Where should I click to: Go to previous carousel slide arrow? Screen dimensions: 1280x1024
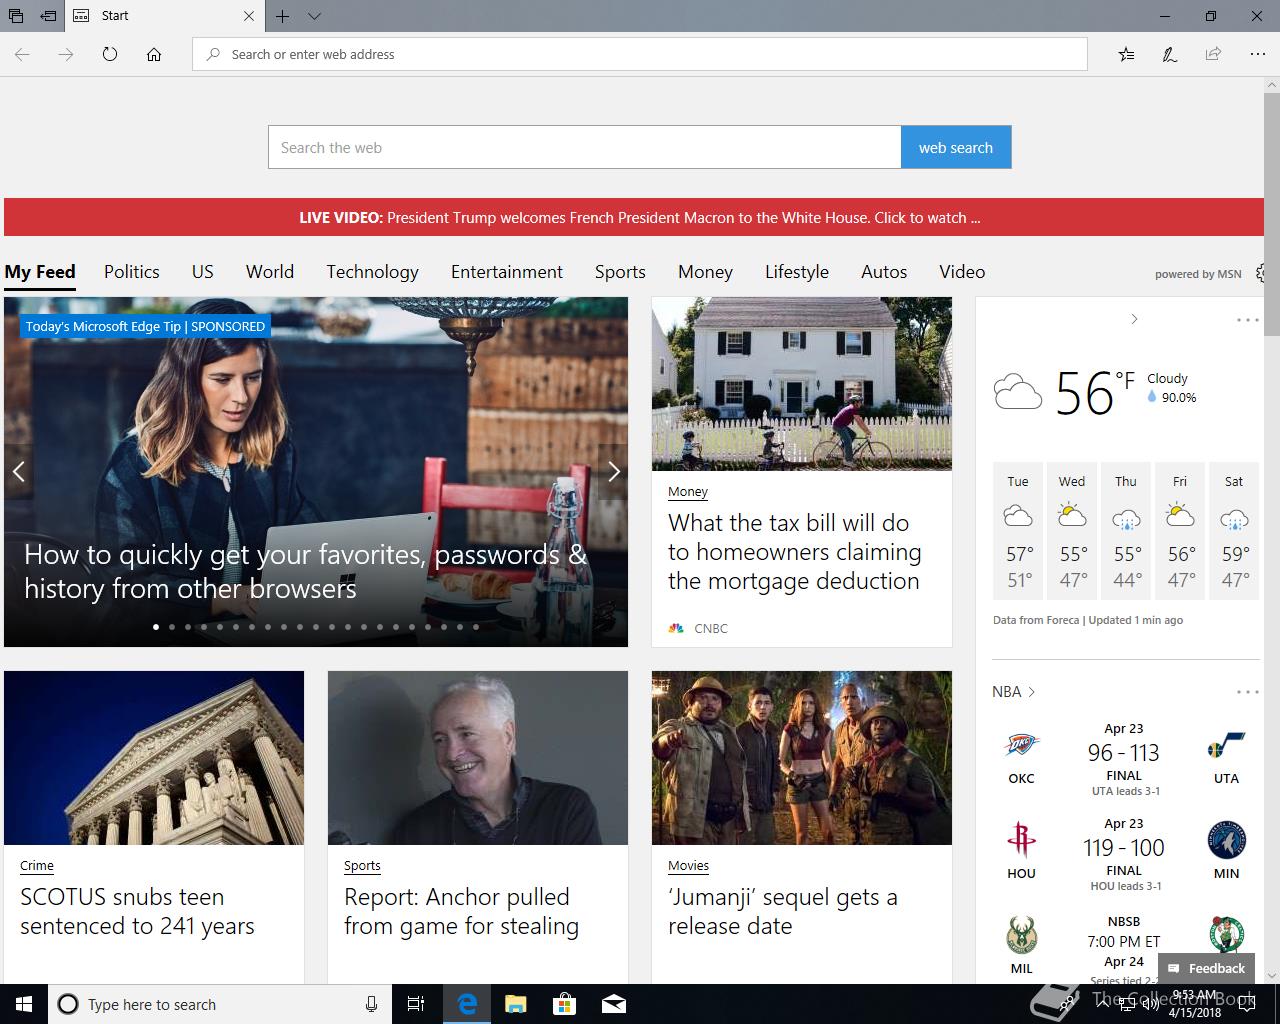pos(18,472)
